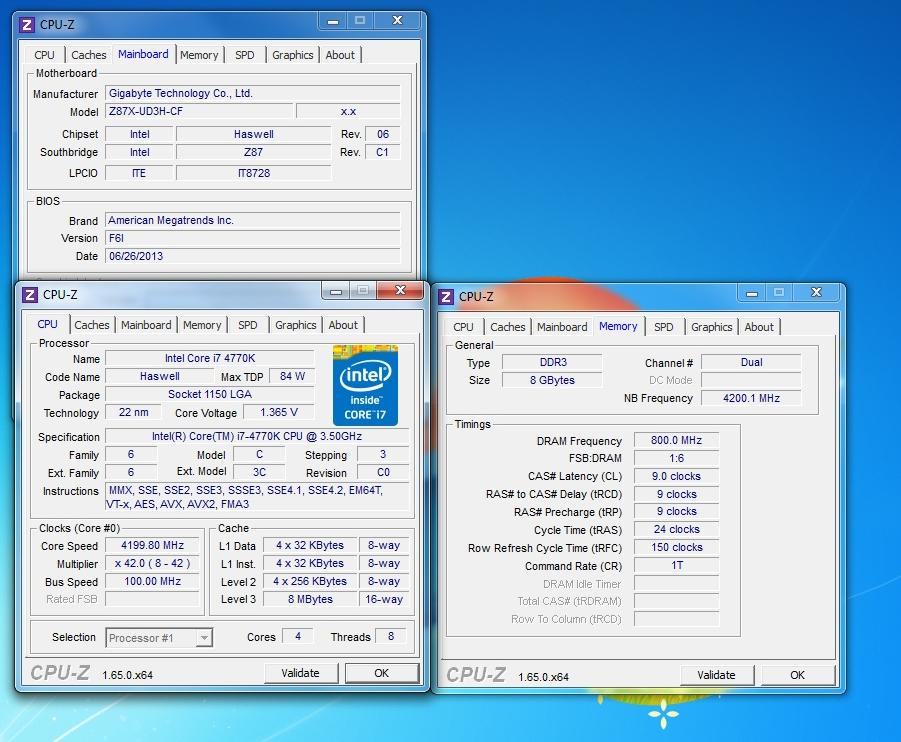Click the Dual channel value
The image size is (901, 742).
tap(751, 362)
